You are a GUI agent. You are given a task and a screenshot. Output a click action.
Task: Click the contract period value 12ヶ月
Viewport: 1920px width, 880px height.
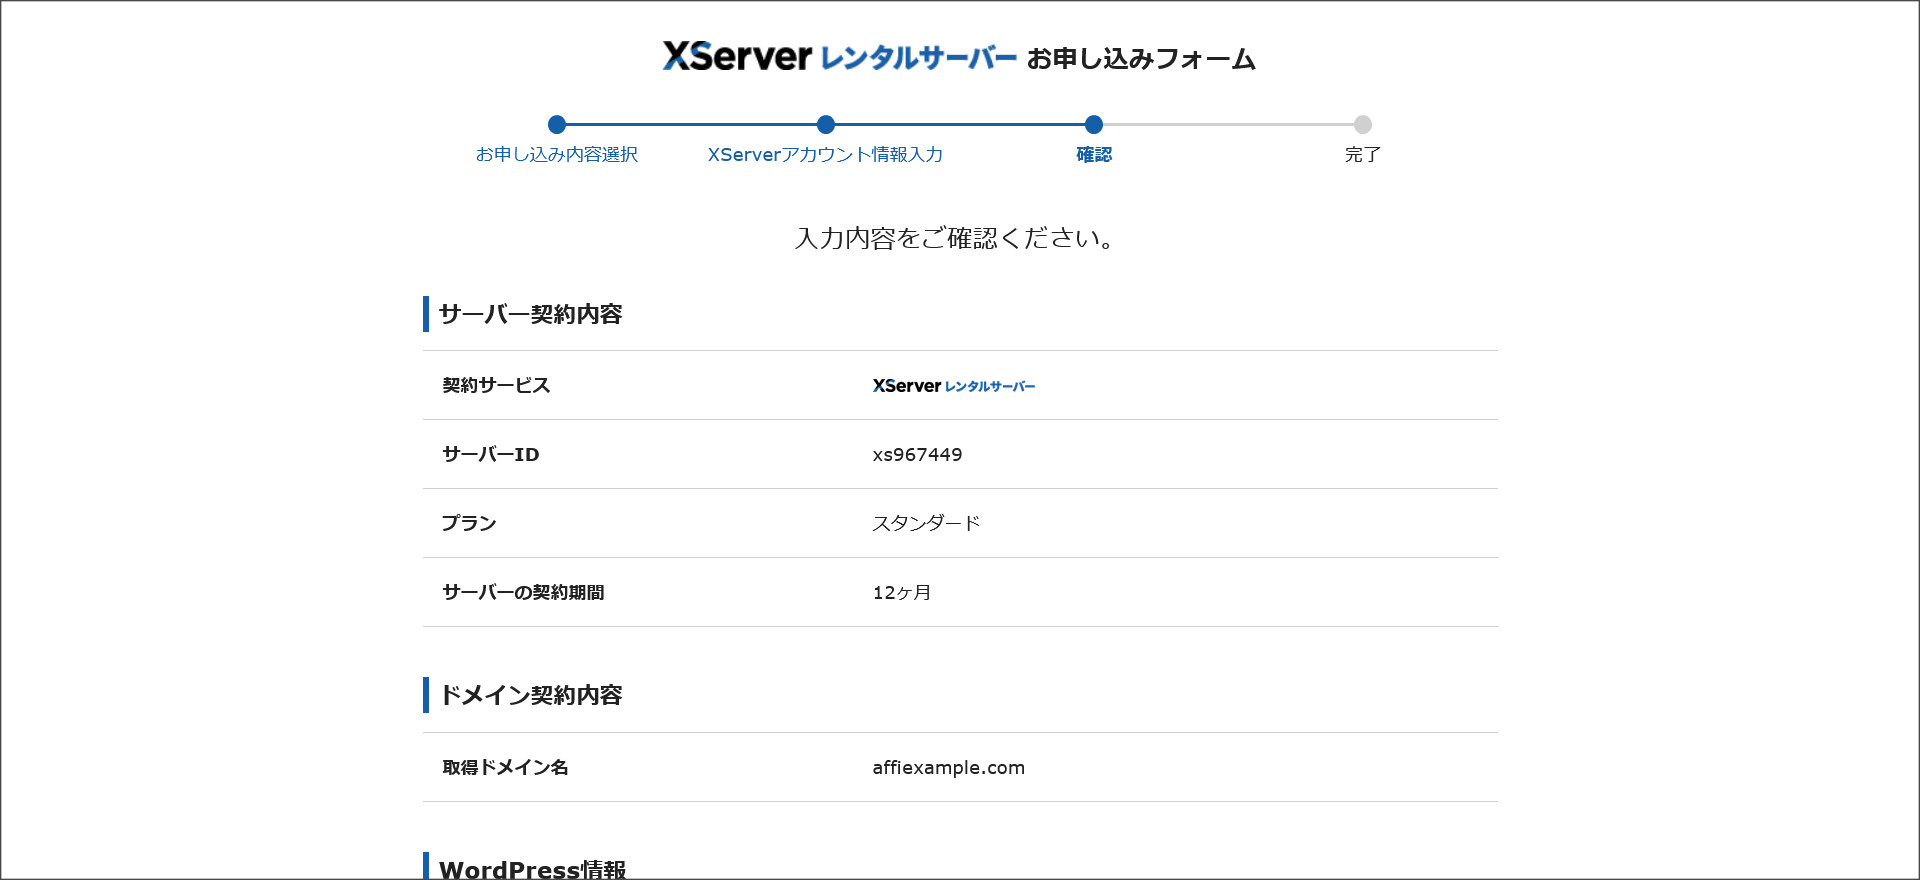[901, 592]
